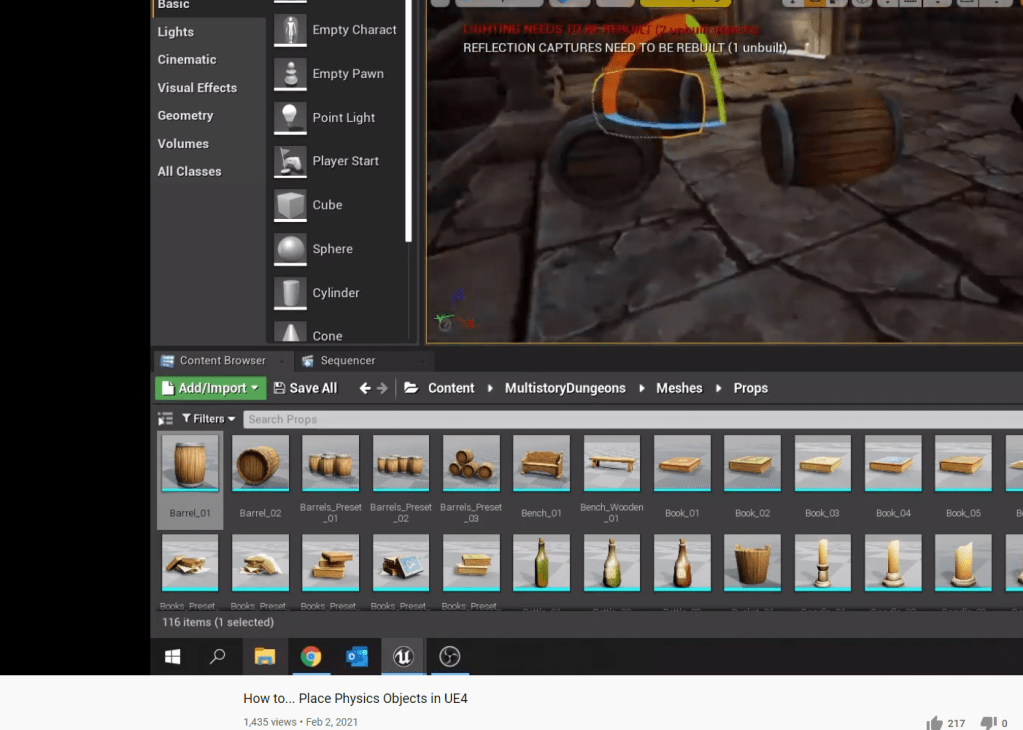Switch to the Sequencer tab
Viewport: 1023px width, 730px height.
point(347,361)
